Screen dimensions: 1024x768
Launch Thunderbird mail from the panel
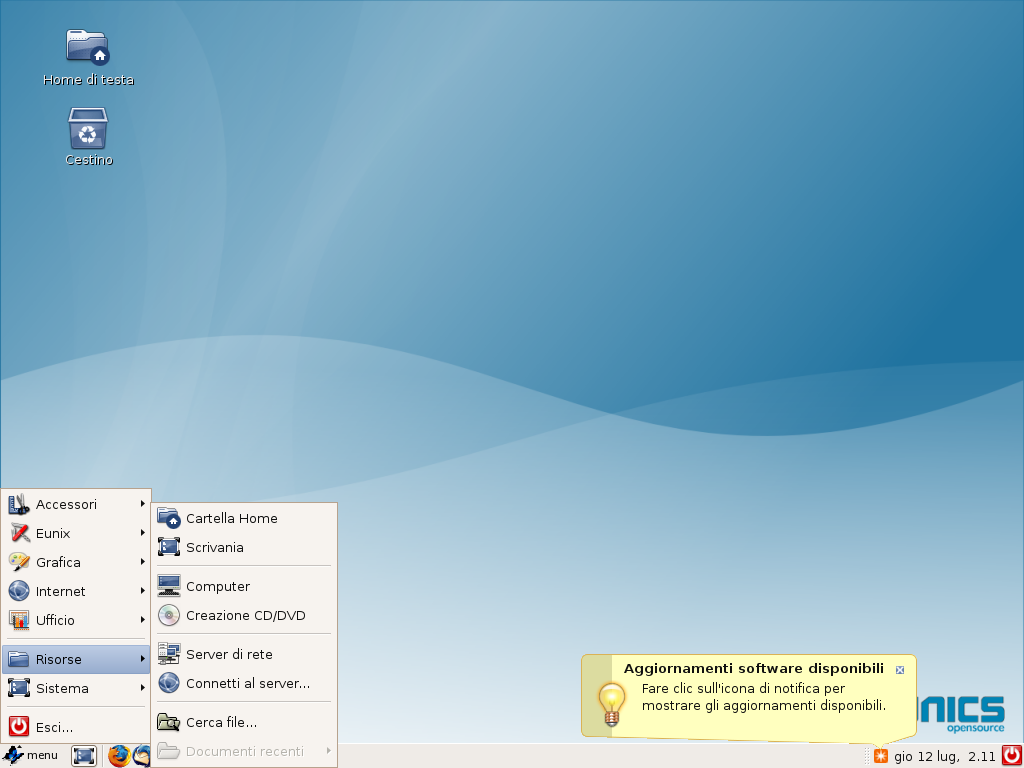142,756
